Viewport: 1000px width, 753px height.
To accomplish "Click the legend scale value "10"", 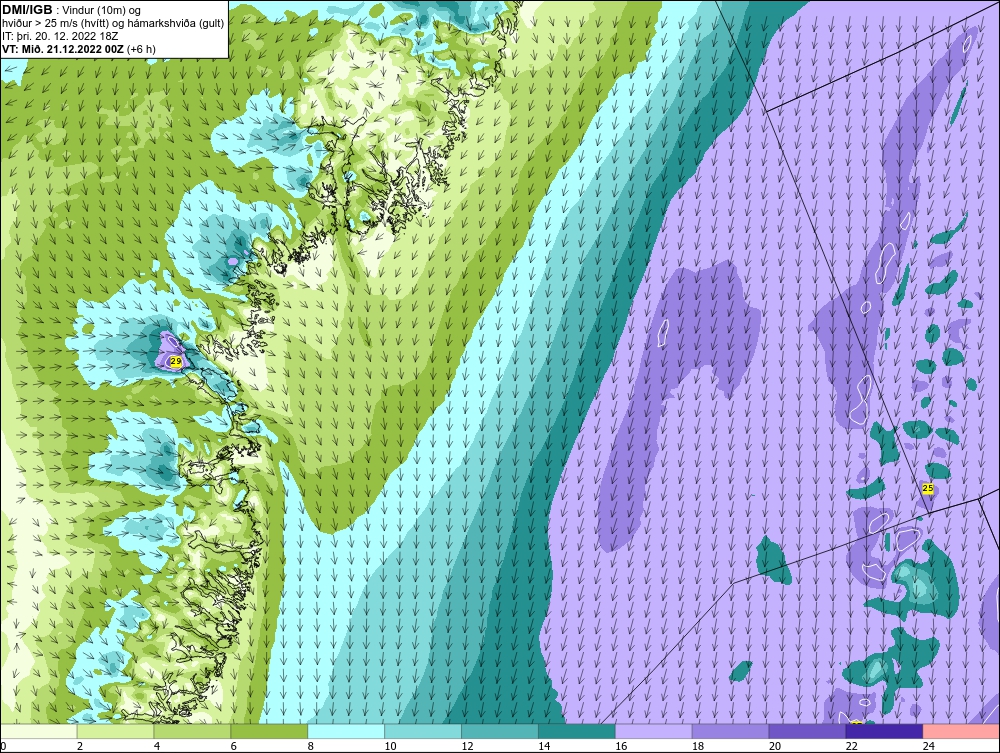I will click(390, 746).
